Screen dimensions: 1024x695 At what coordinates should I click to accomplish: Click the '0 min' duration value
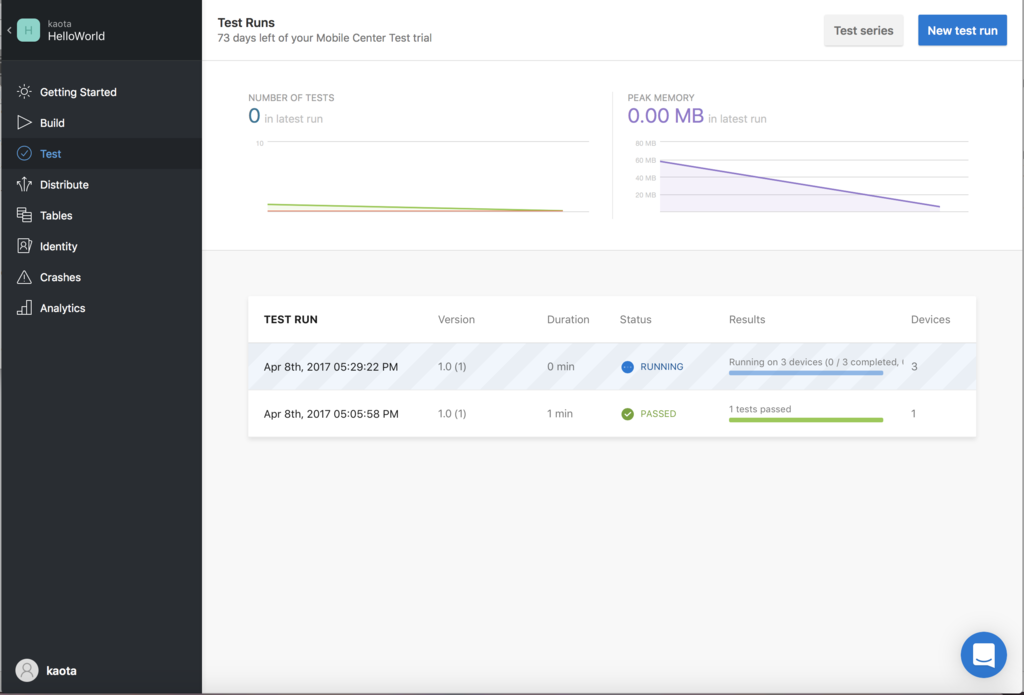click(x=560, y=366)
